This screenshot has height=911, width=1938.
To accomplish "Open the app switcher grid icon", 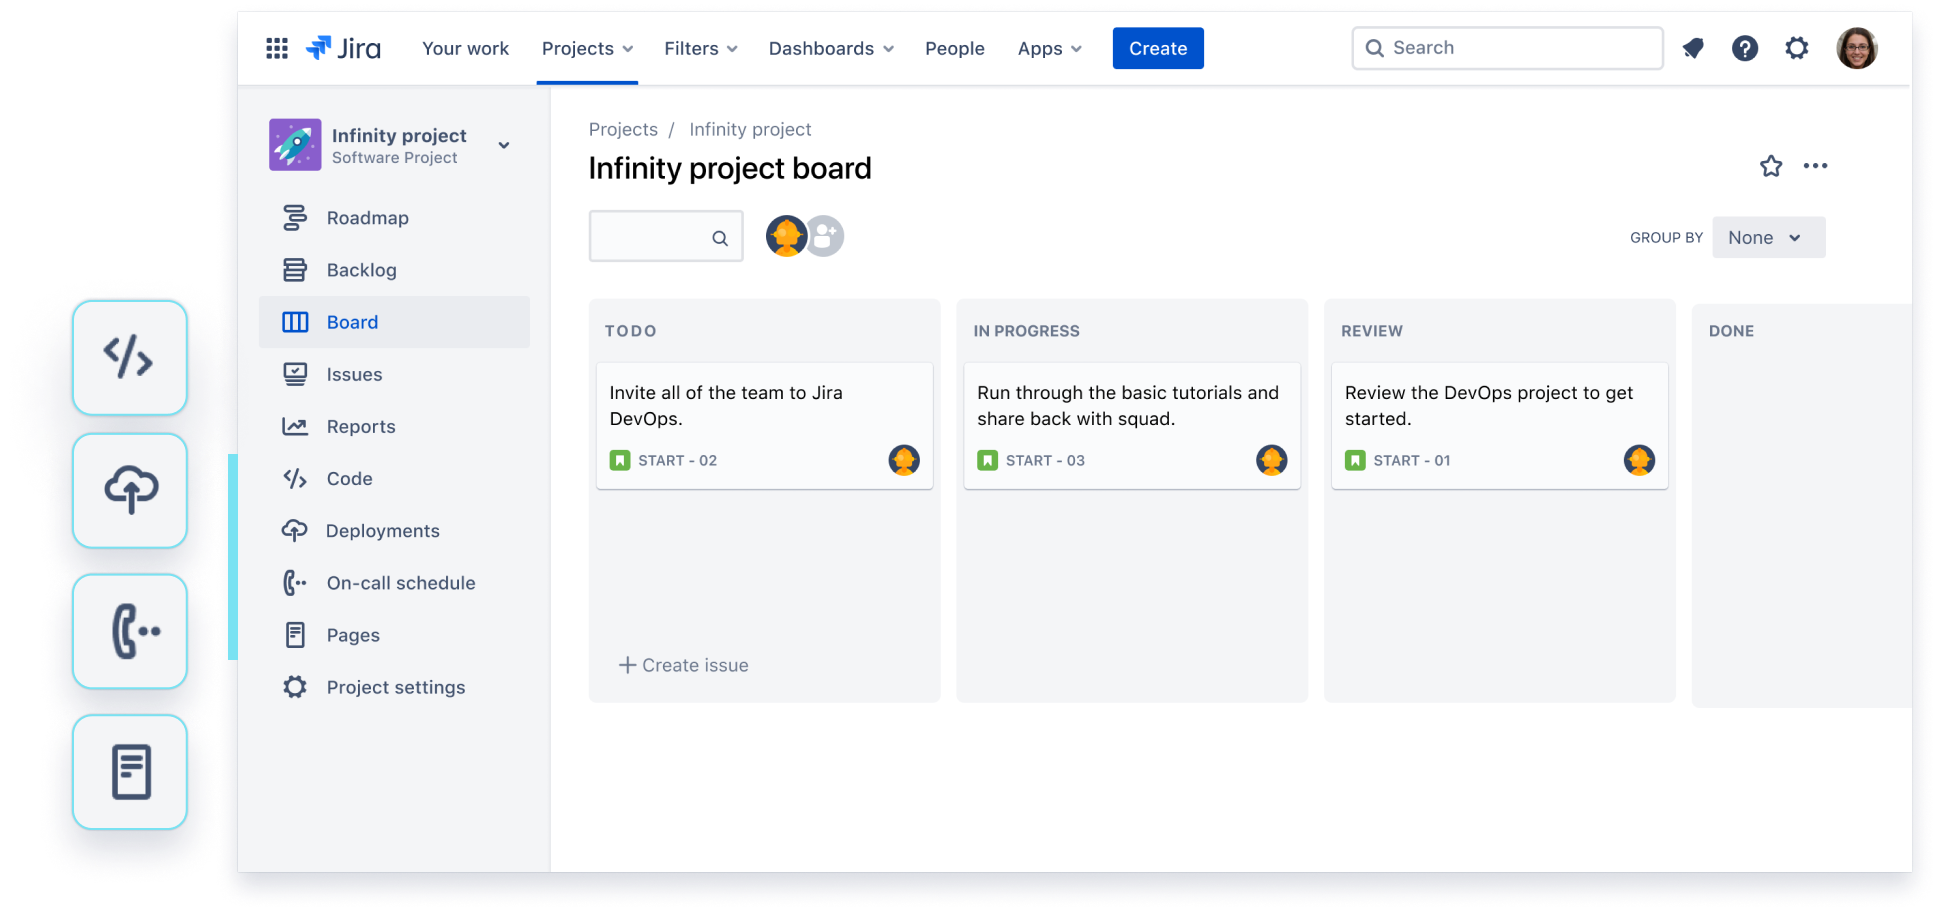I will [276, 47].
